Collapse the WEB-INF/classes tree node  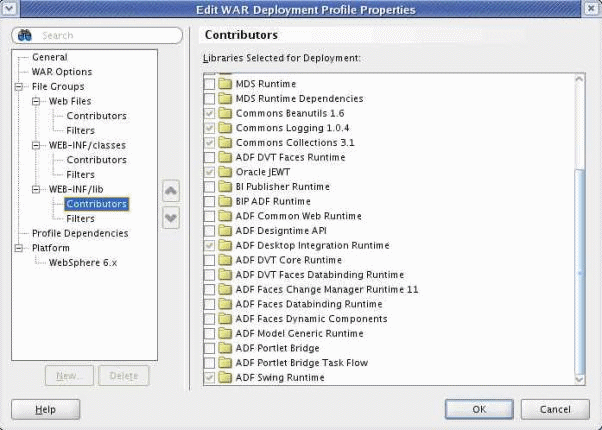(36, 146)
